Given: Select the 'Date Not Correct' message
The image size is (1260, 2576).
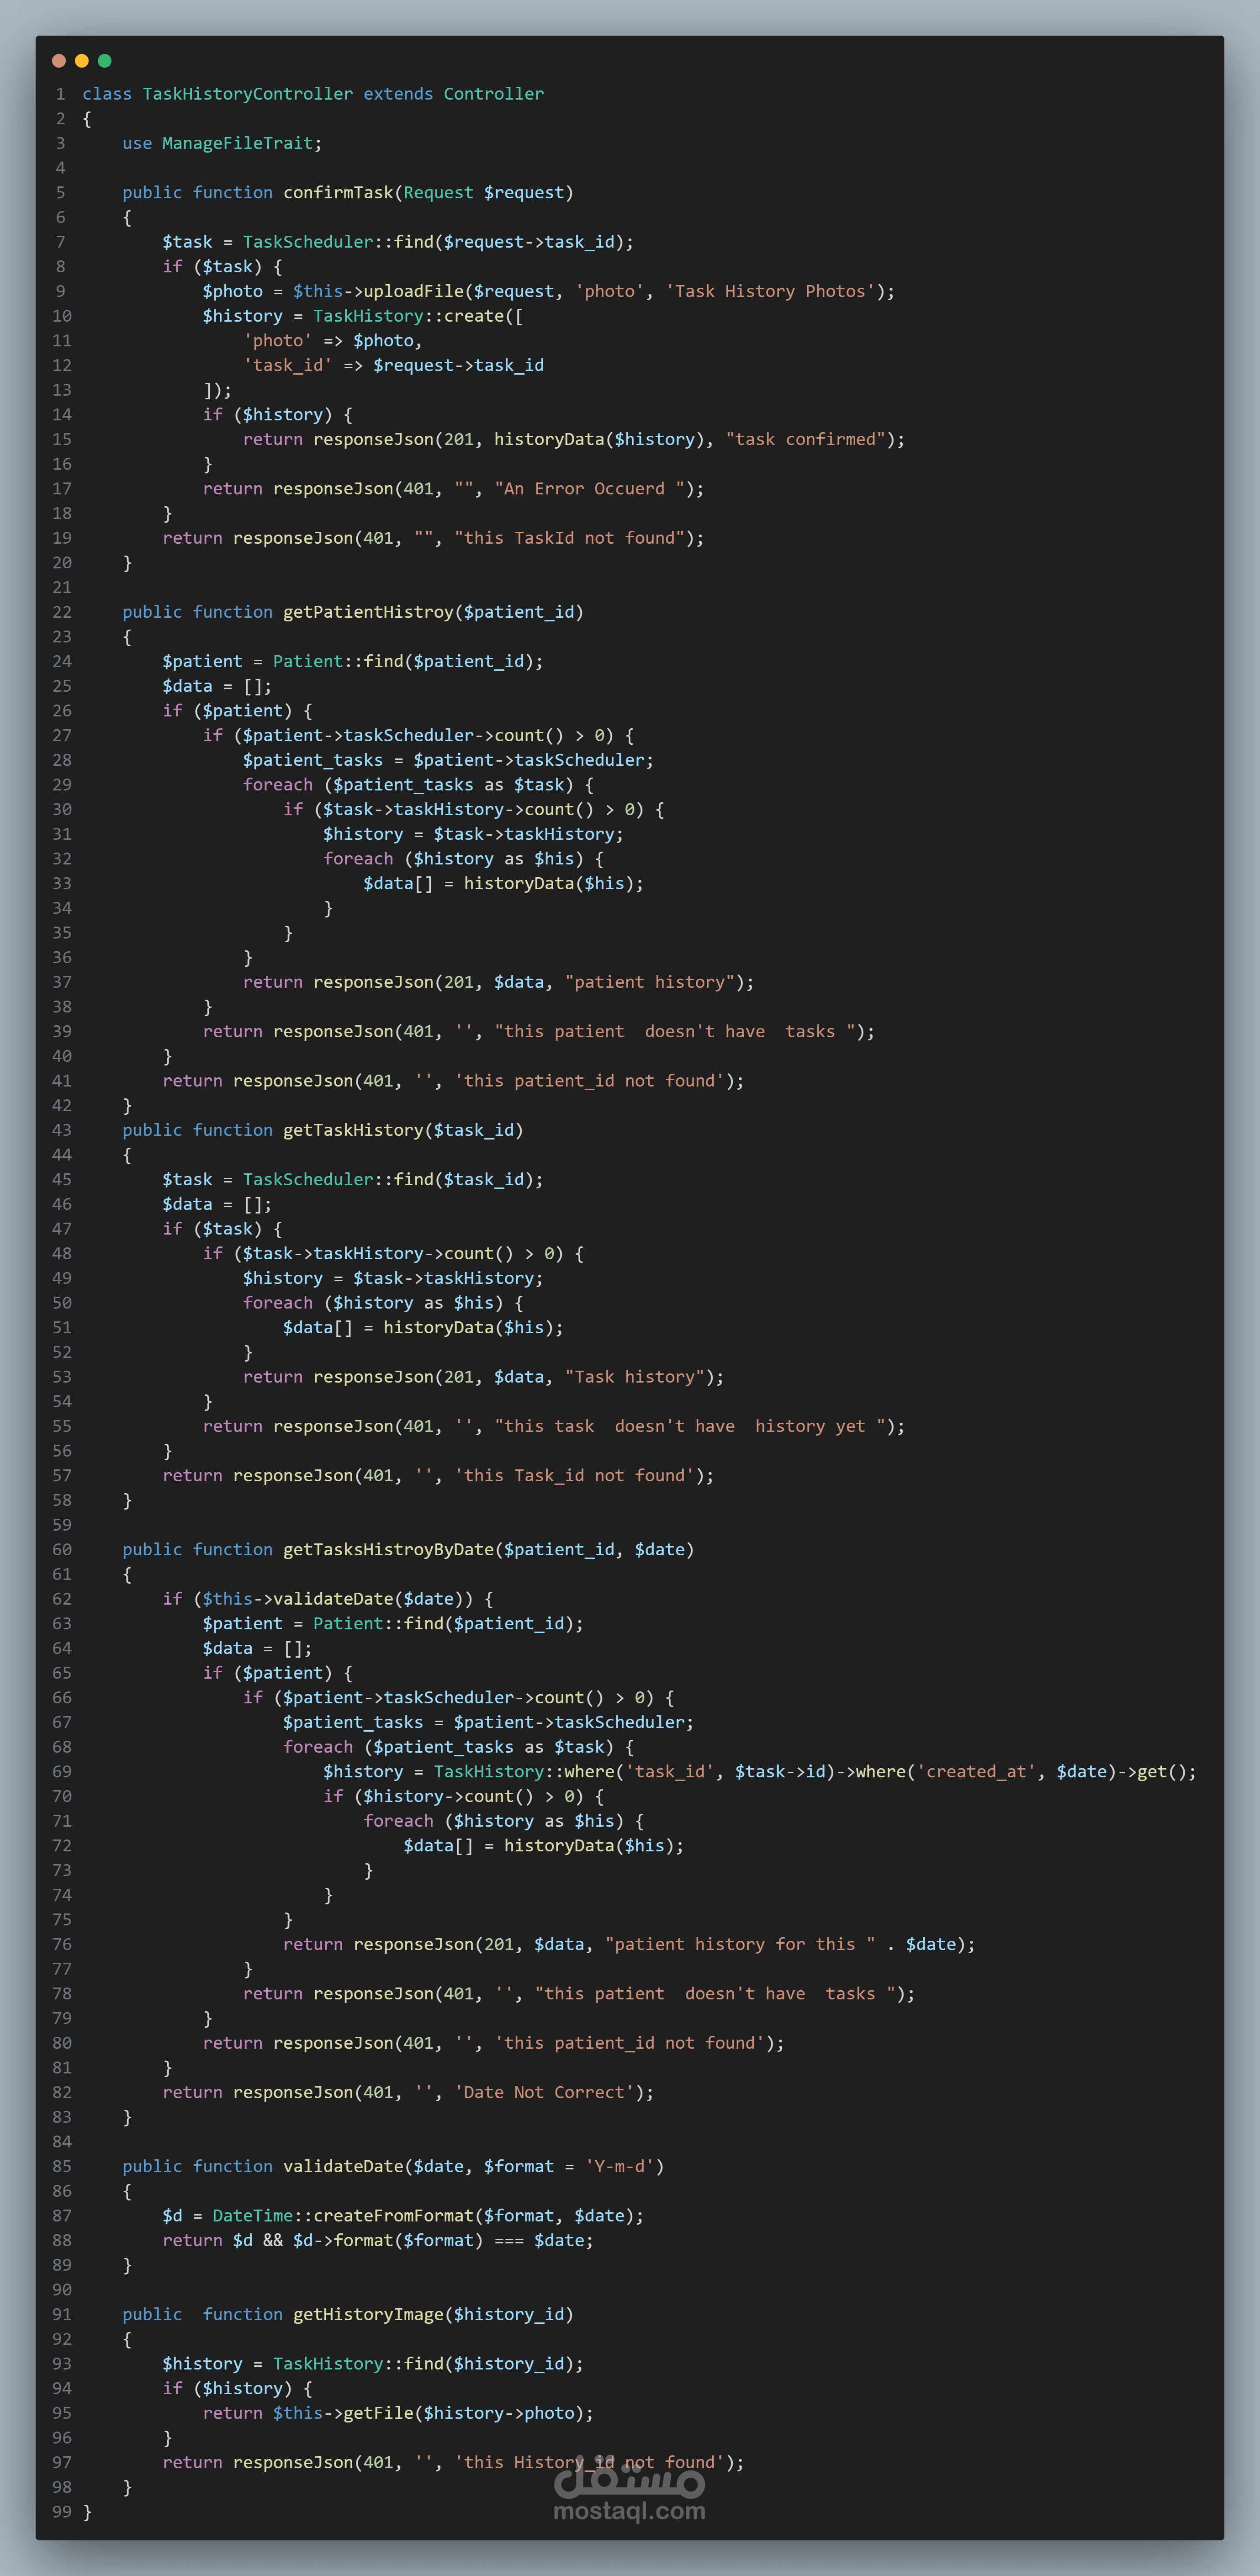Looking at the screenshot, I should tap(545, 2092).
